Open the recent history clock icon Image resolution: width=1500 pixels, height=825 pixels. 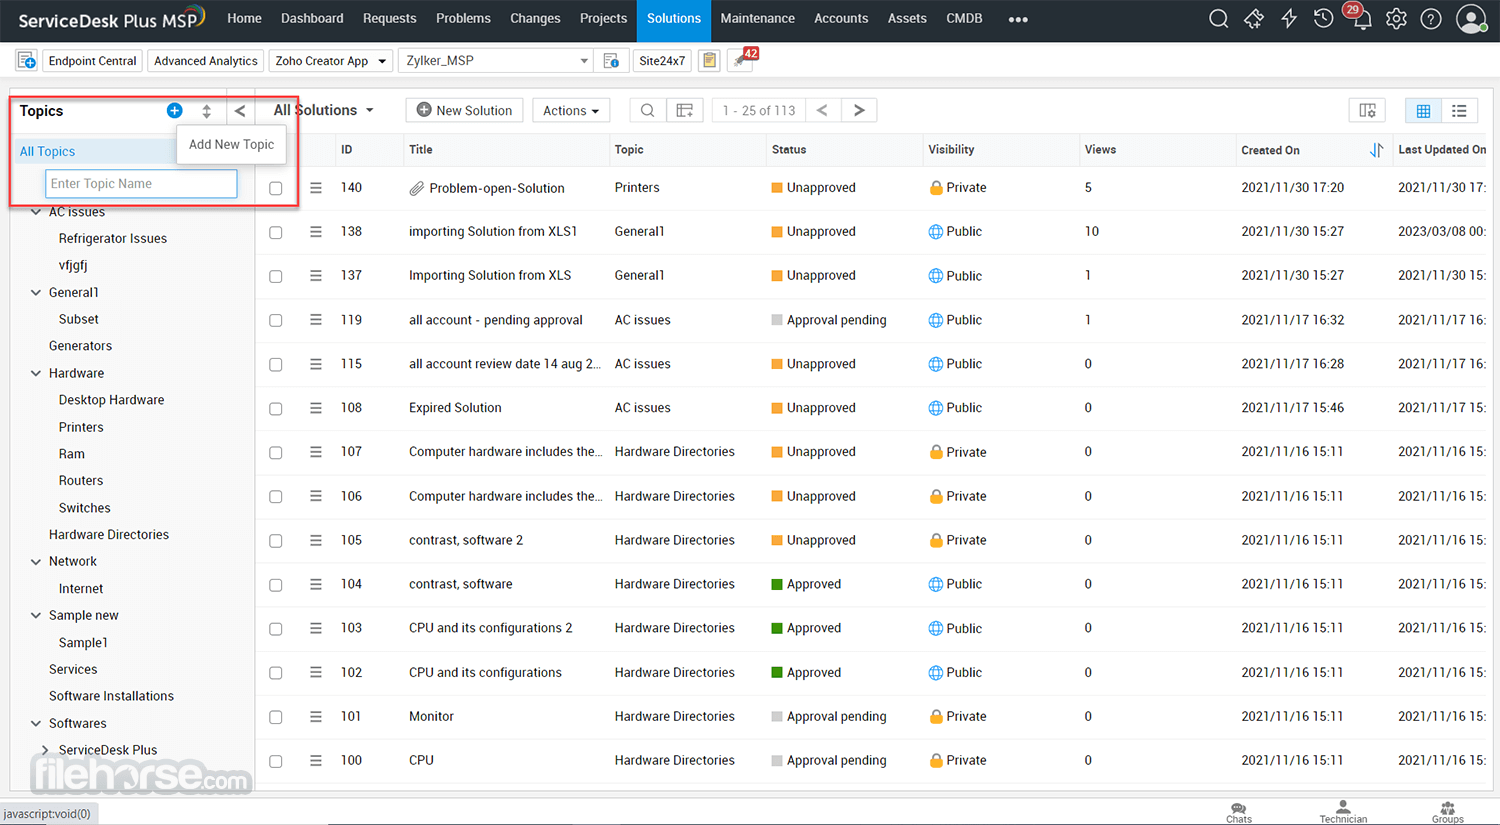(1323, 19)
